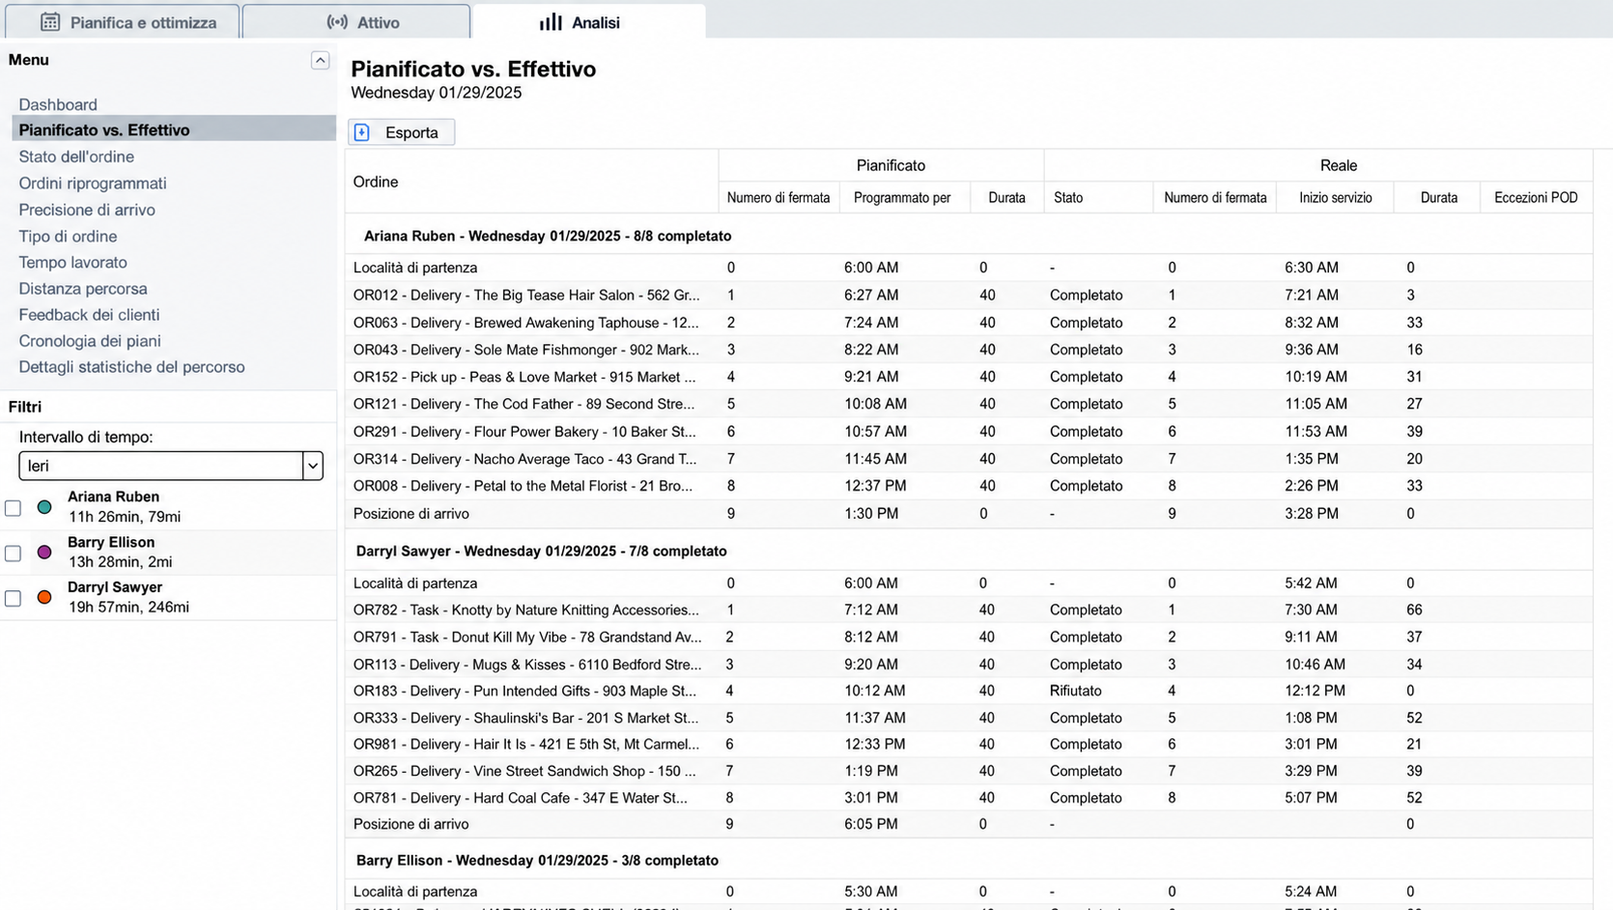The width and height of the screenshot is (1613, 910).
Task: Open Distanza percorsa report
Action: click(83, 288)
